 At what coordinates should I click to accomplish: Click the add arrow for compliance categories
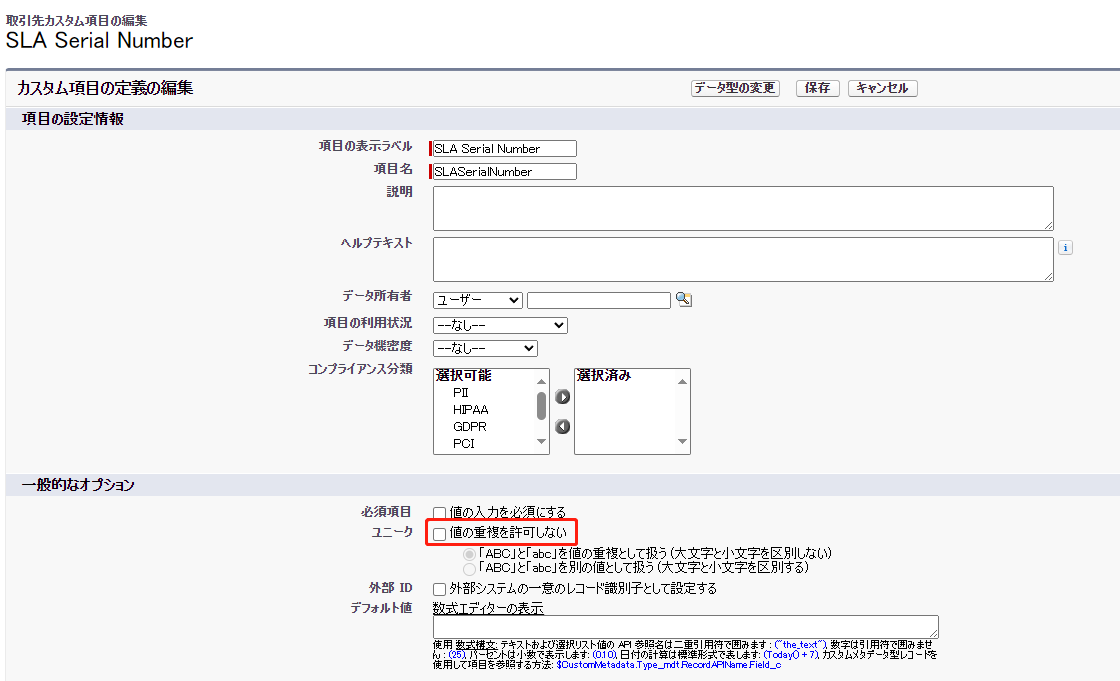point(563,397)
